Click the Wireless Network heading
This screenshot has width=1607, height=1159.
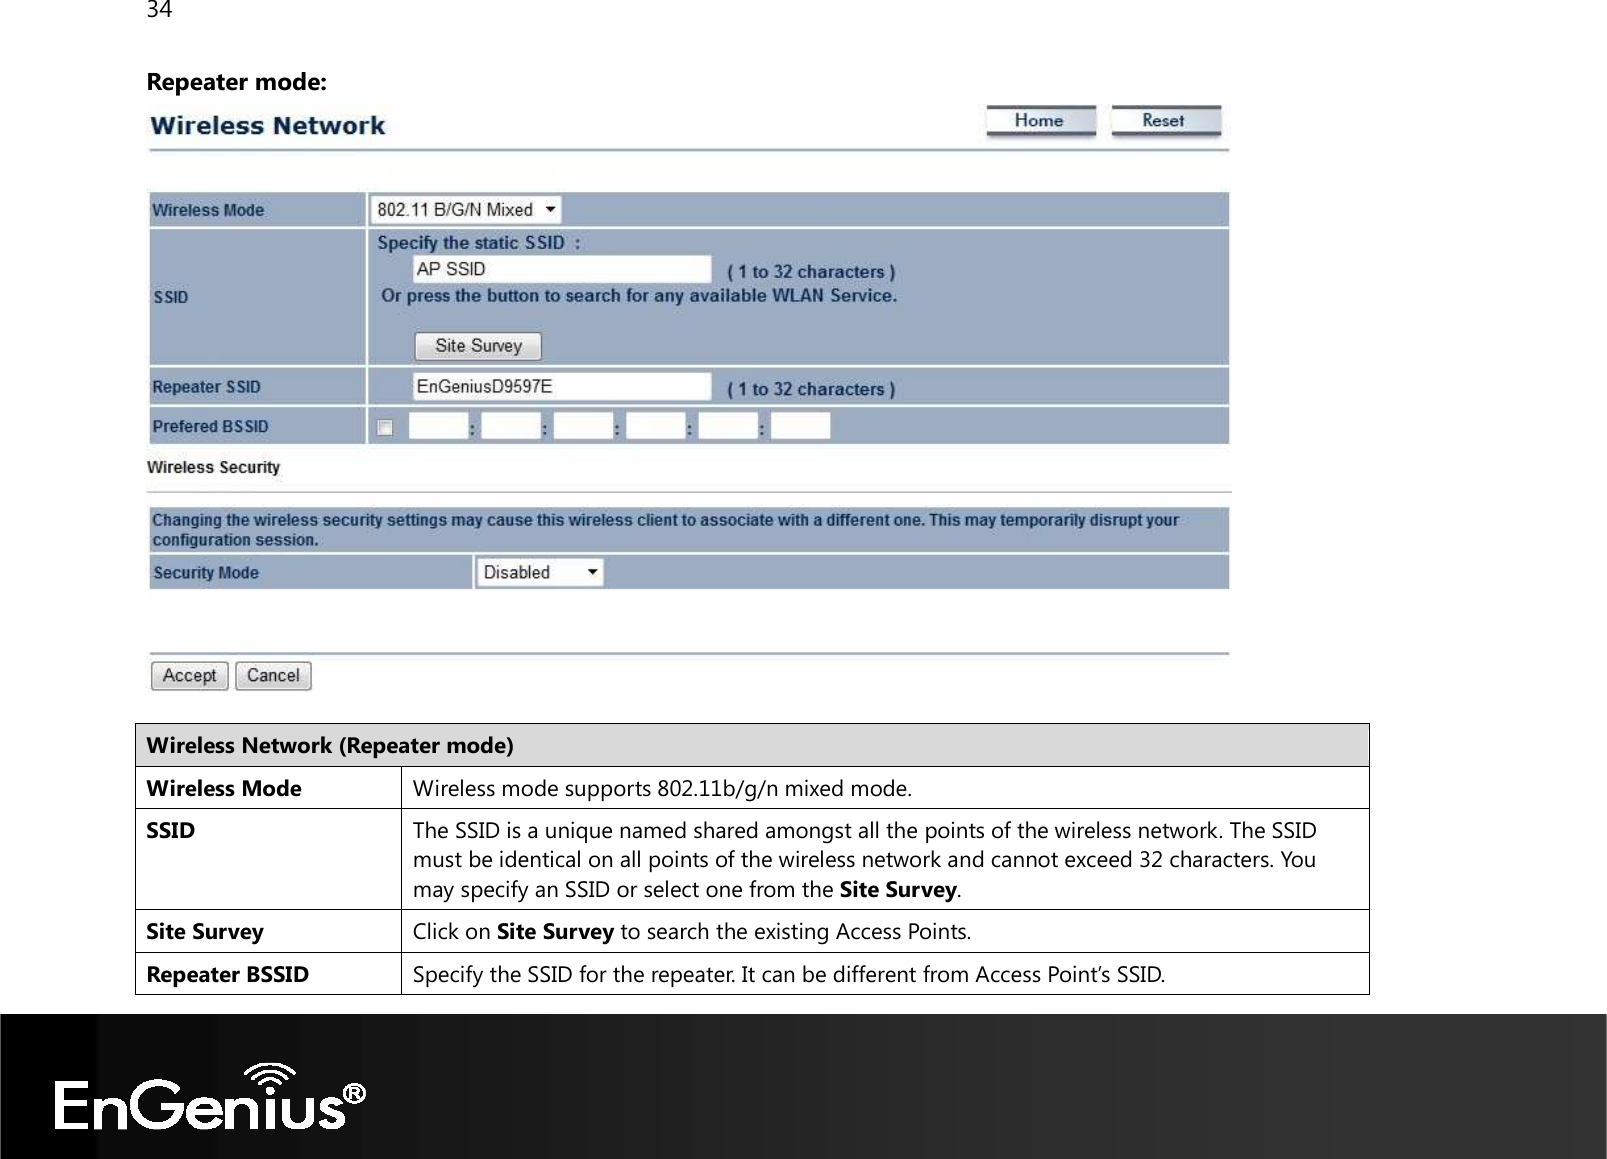(x=267, y=126)
